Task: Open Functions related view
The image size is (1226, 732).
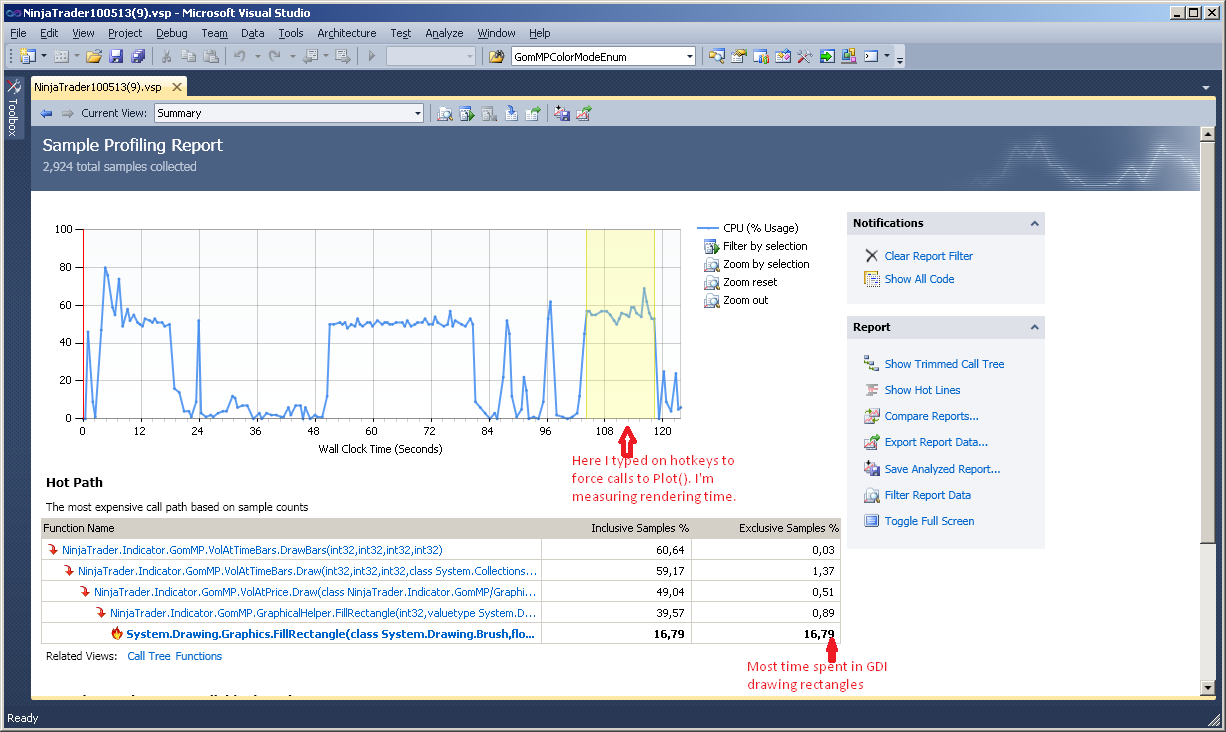Action: click(x=199, y=656)
